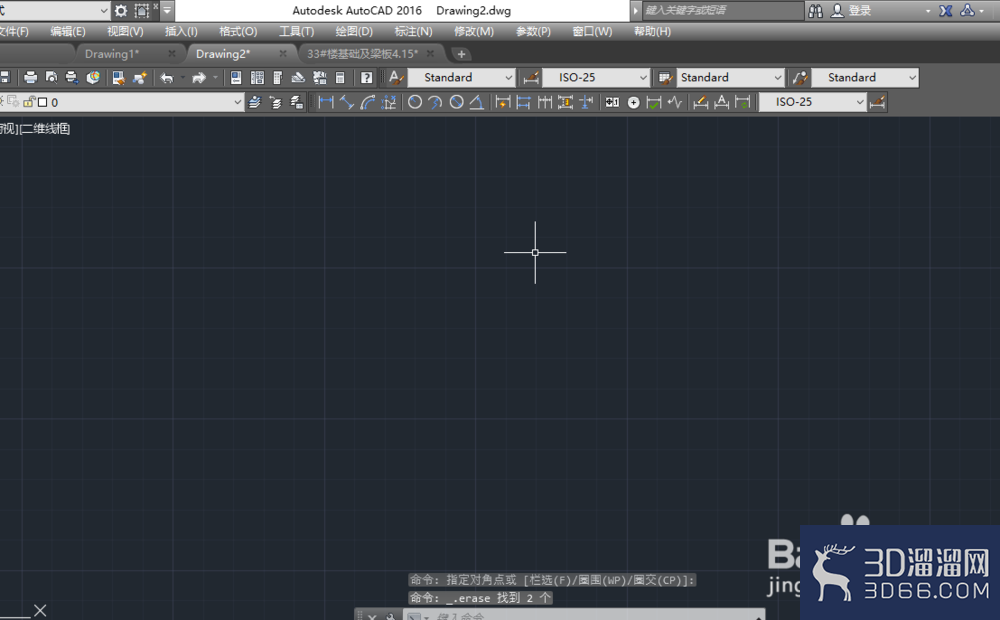Screen dimensions: 1000x620
Task: Select the Arc Length dimension tool
Action: pyautogui.click(x=368, y=102)
